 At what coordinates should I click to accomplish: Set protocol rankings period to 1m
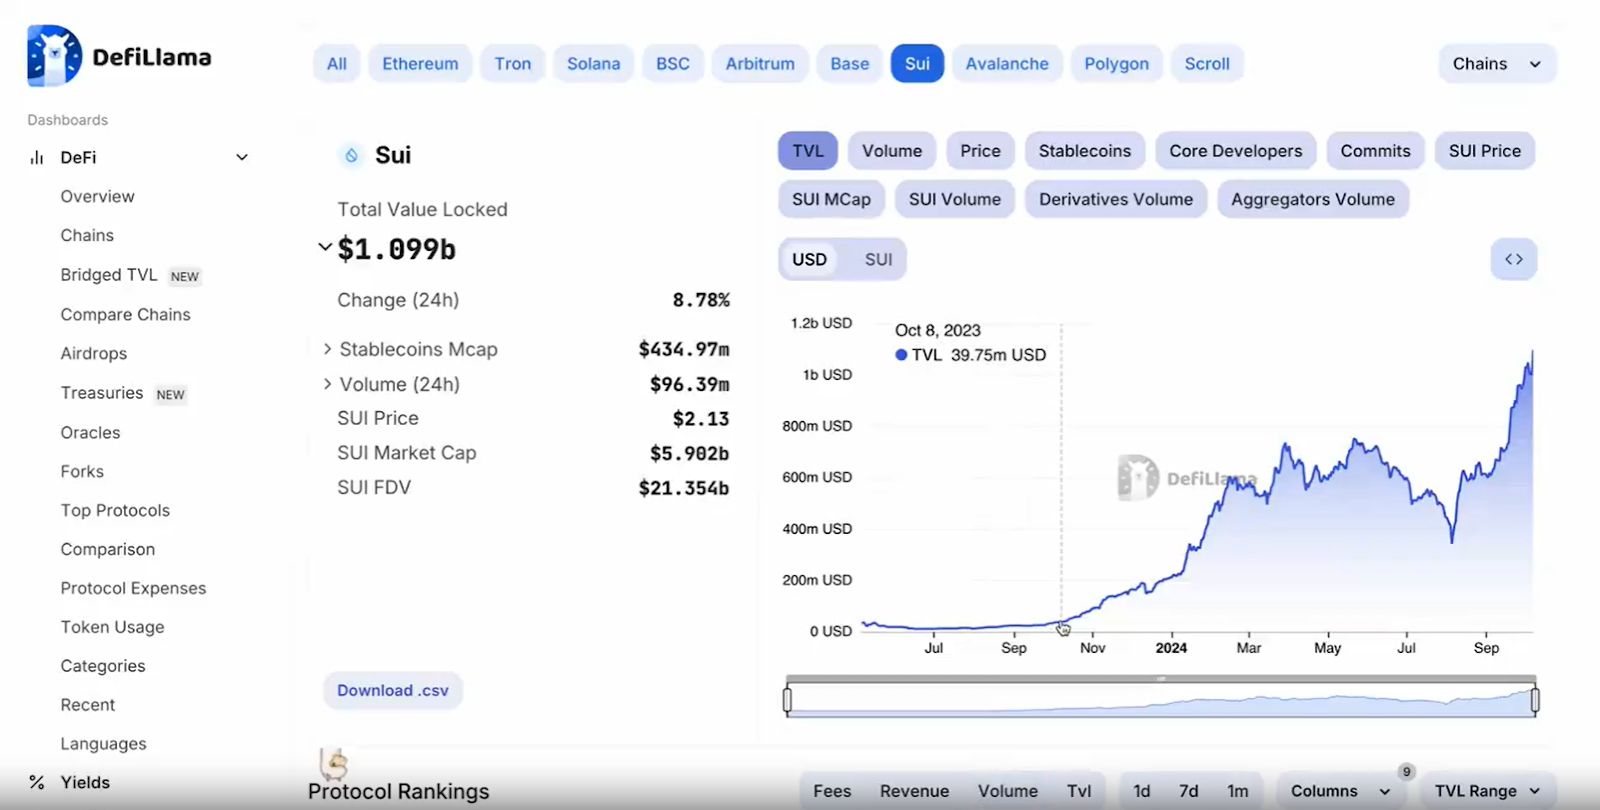(1238, 791)
